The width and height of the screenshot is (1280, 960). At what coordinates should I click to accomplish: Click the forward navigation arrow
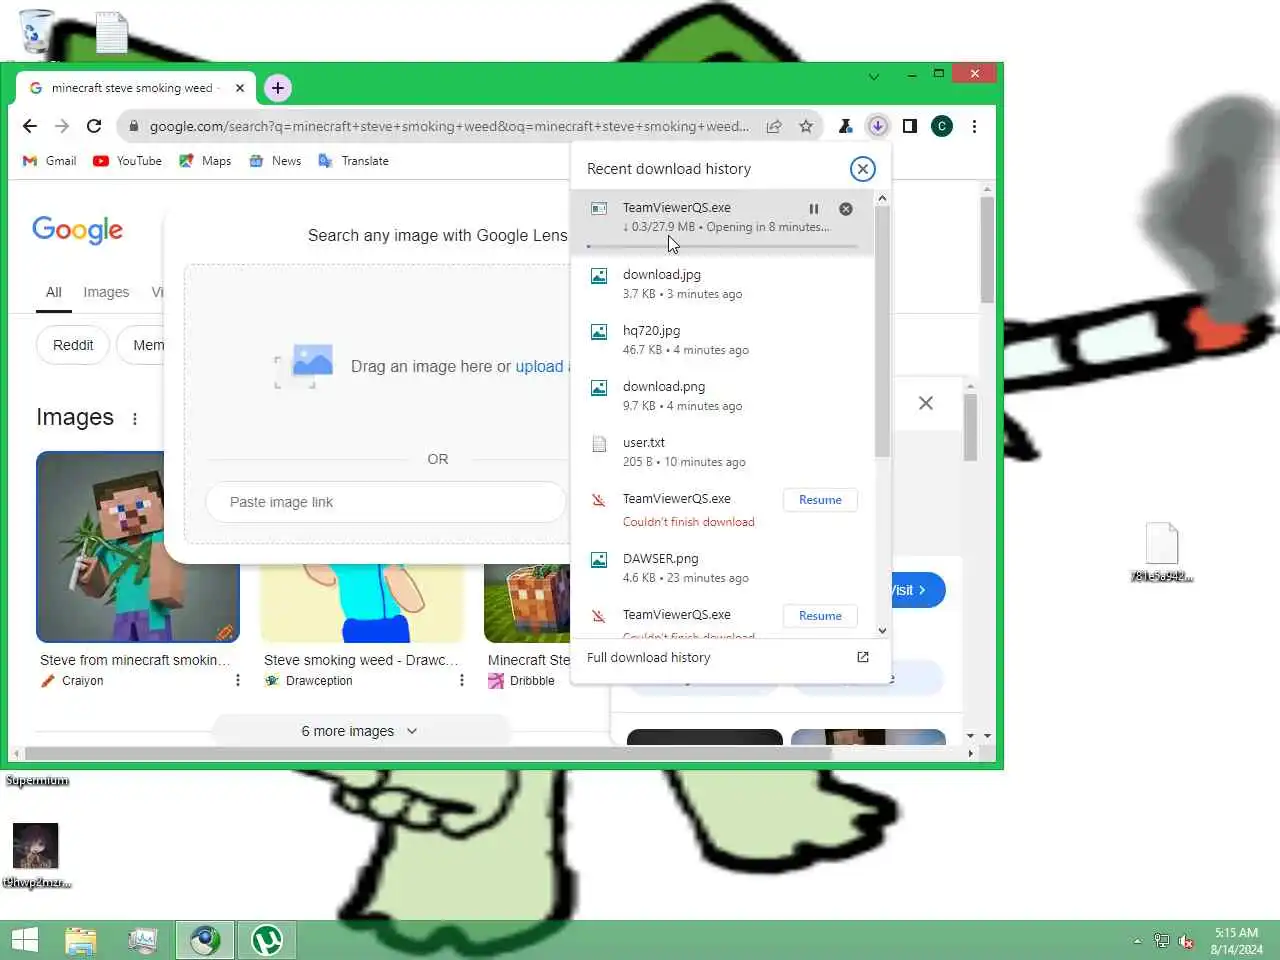(62, 126)
